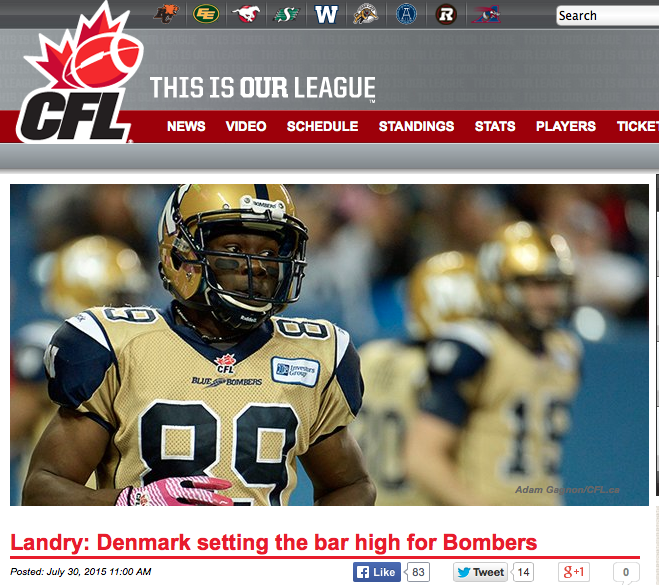Open the SCHEDULE menu item

322,126
